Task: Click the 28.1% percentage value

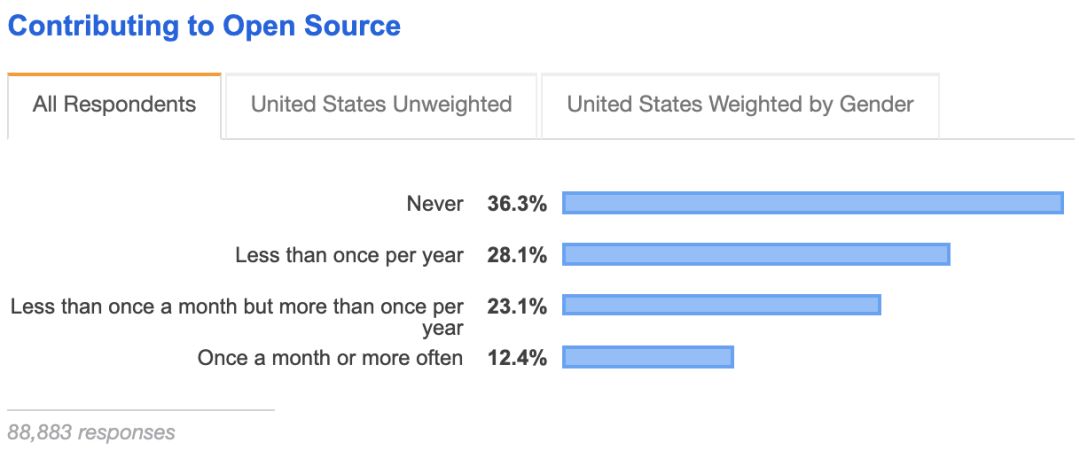Action: (x=517, y=256)
